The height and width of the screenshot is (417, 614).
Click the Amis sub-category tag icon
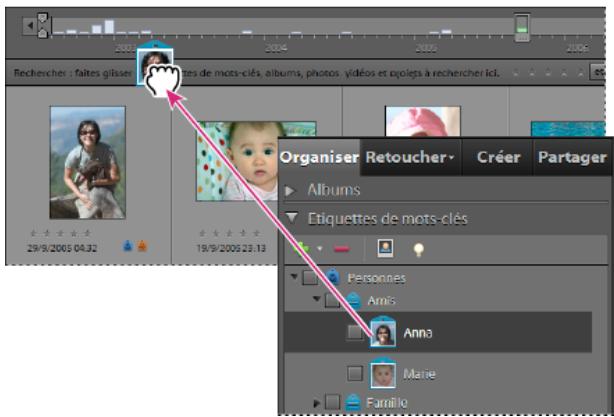click(x=353, y=300)
